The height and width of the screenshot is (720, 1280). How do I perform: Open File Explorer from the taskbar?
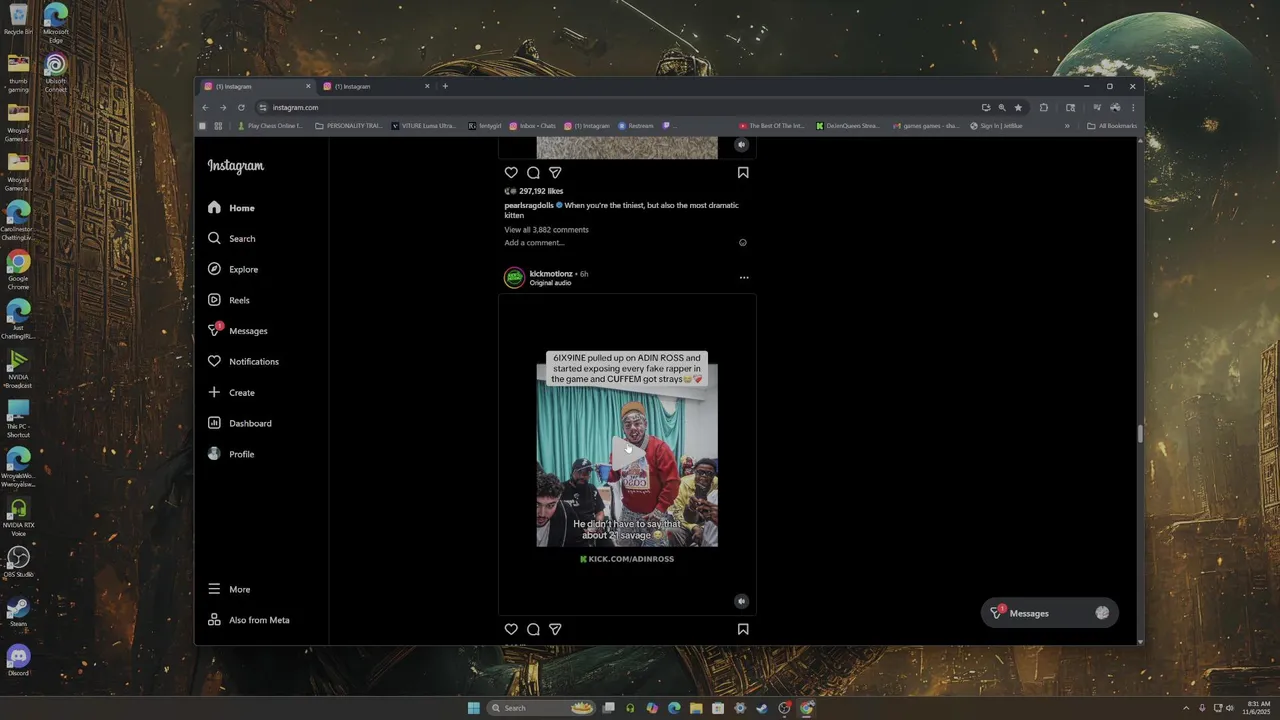(696, 708)
